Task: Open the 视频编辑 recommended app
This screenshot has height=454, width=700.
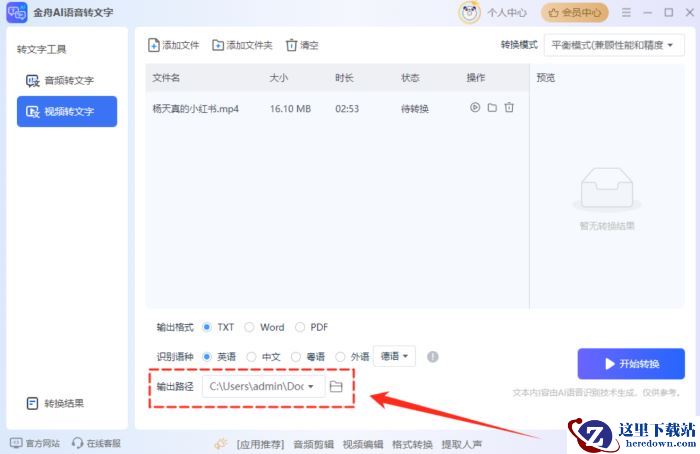Action: coord(363,444)
